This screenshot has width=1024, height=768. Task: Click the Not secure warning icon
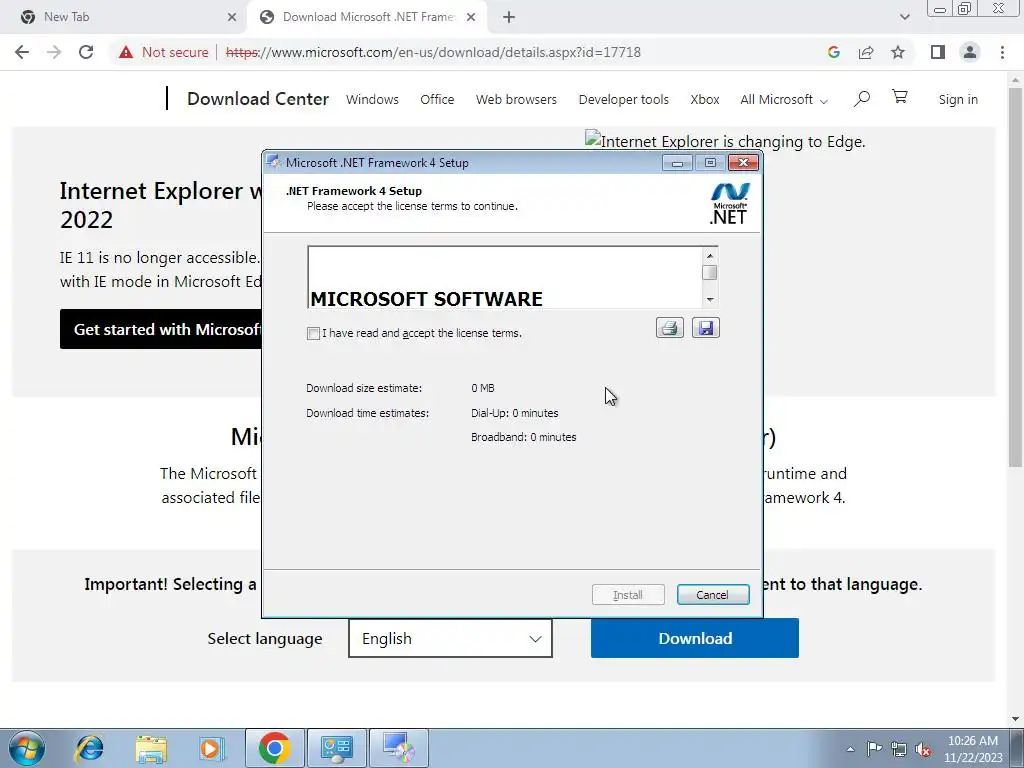point(126,52)
